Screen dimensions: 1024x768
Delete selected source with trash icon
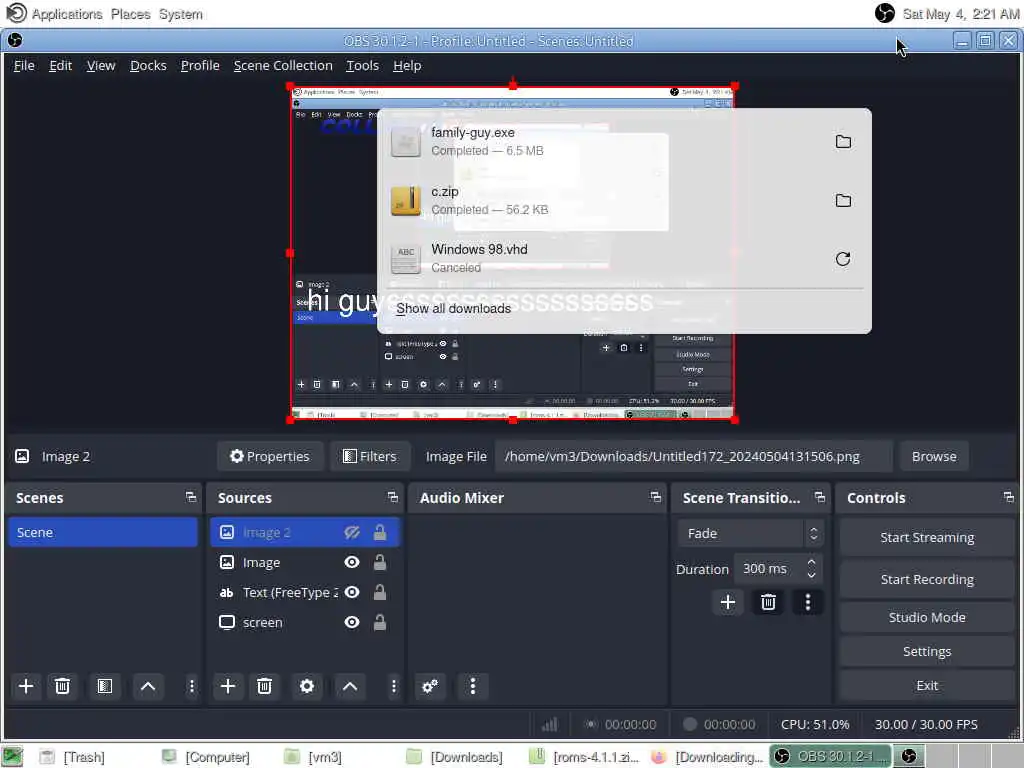(264, 686)
